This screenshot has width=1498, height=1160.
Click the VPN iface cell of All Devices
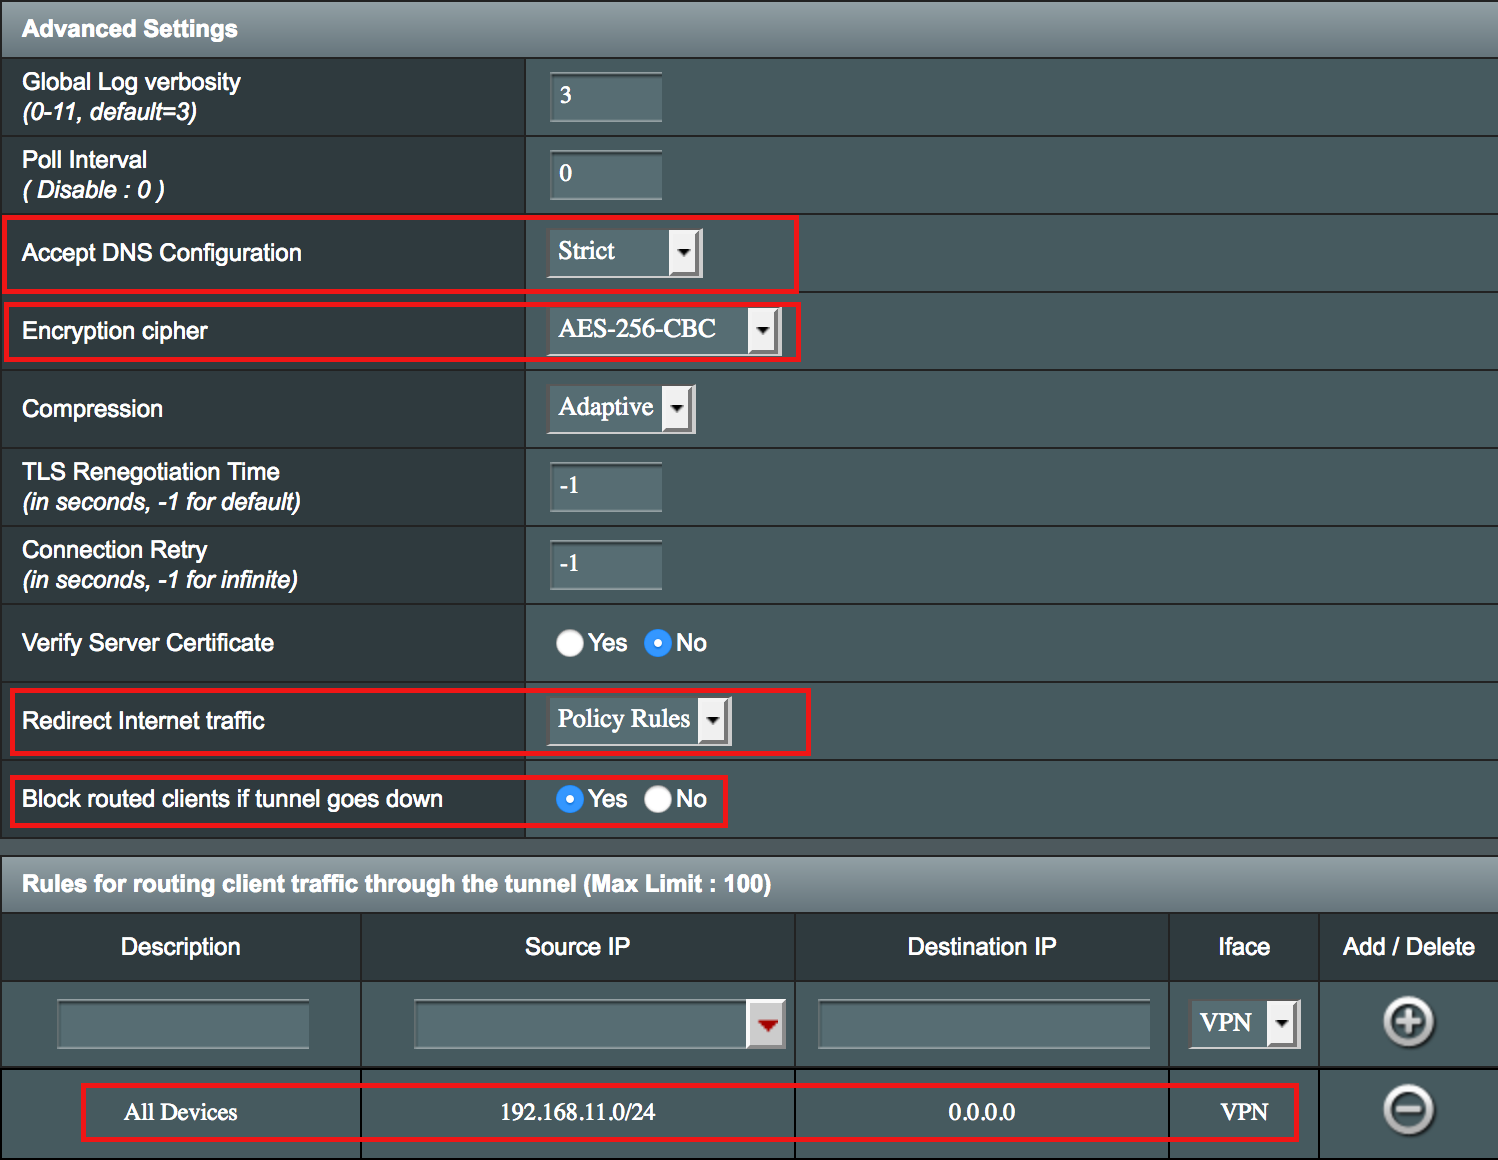click(1244, 1112)
